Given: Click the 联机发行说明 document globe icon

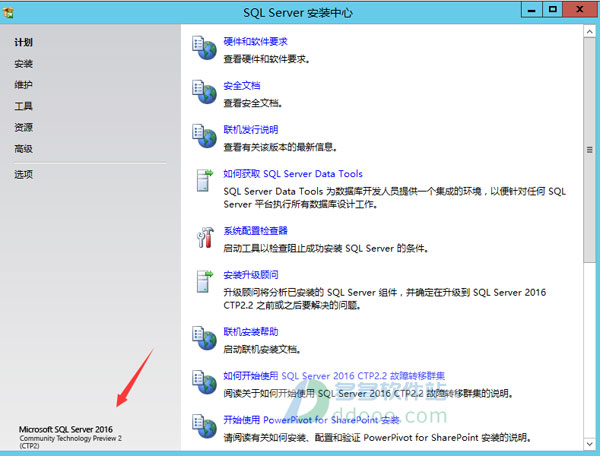Looking at the screenshot, I should [x=204, y=135].
